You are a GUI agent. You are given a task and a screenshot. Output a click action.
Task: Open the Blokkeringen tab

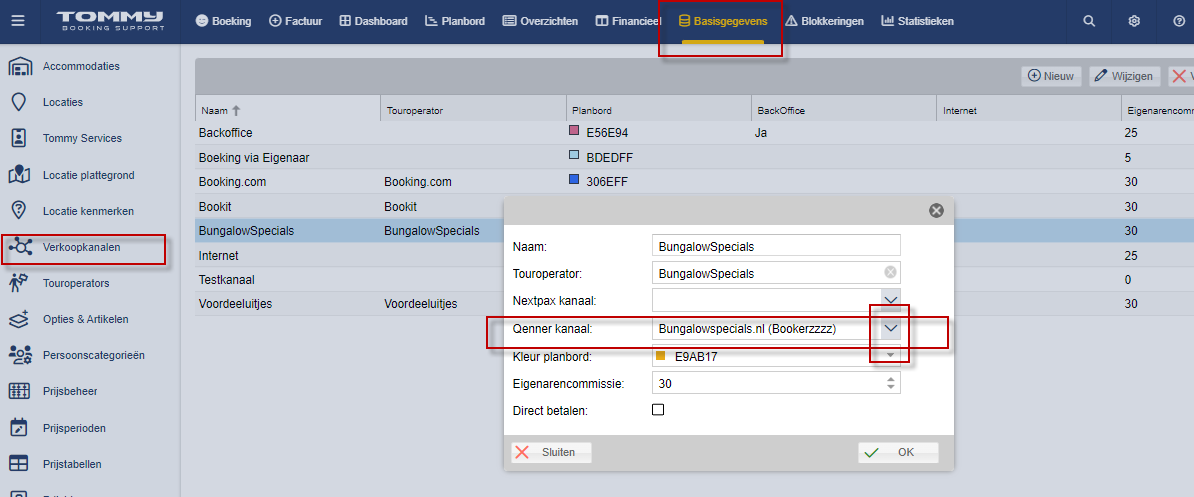[x=824, y=21]
